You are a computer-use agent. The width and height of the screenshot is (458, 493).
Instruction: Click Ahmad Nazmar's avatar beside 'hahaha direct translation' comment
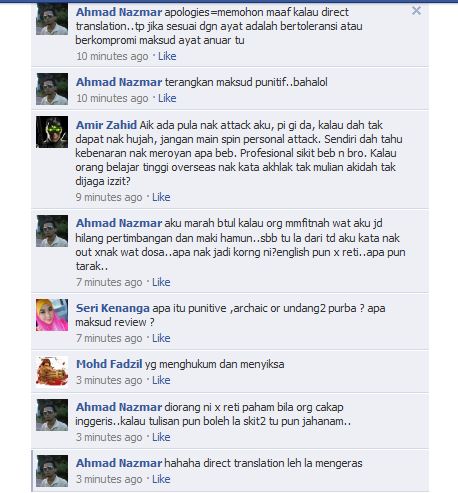click(52, 471)
